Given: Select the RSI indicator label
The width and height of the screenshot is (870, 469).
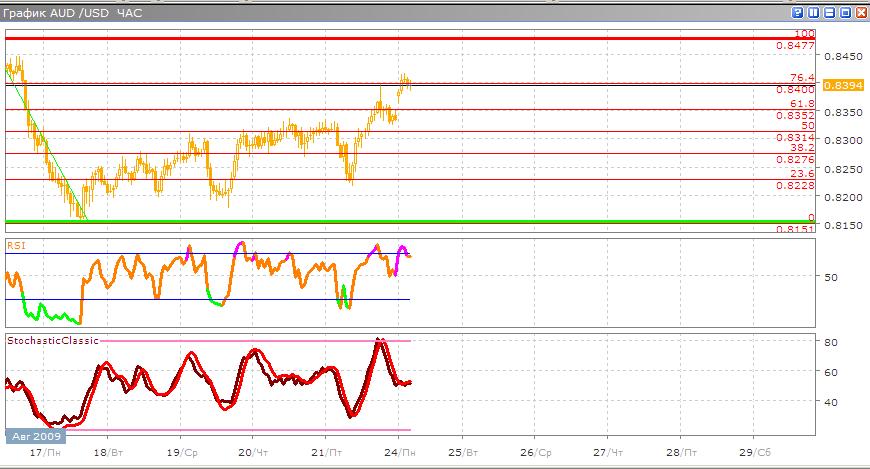Looking at the screenshot, I should 17,244.
